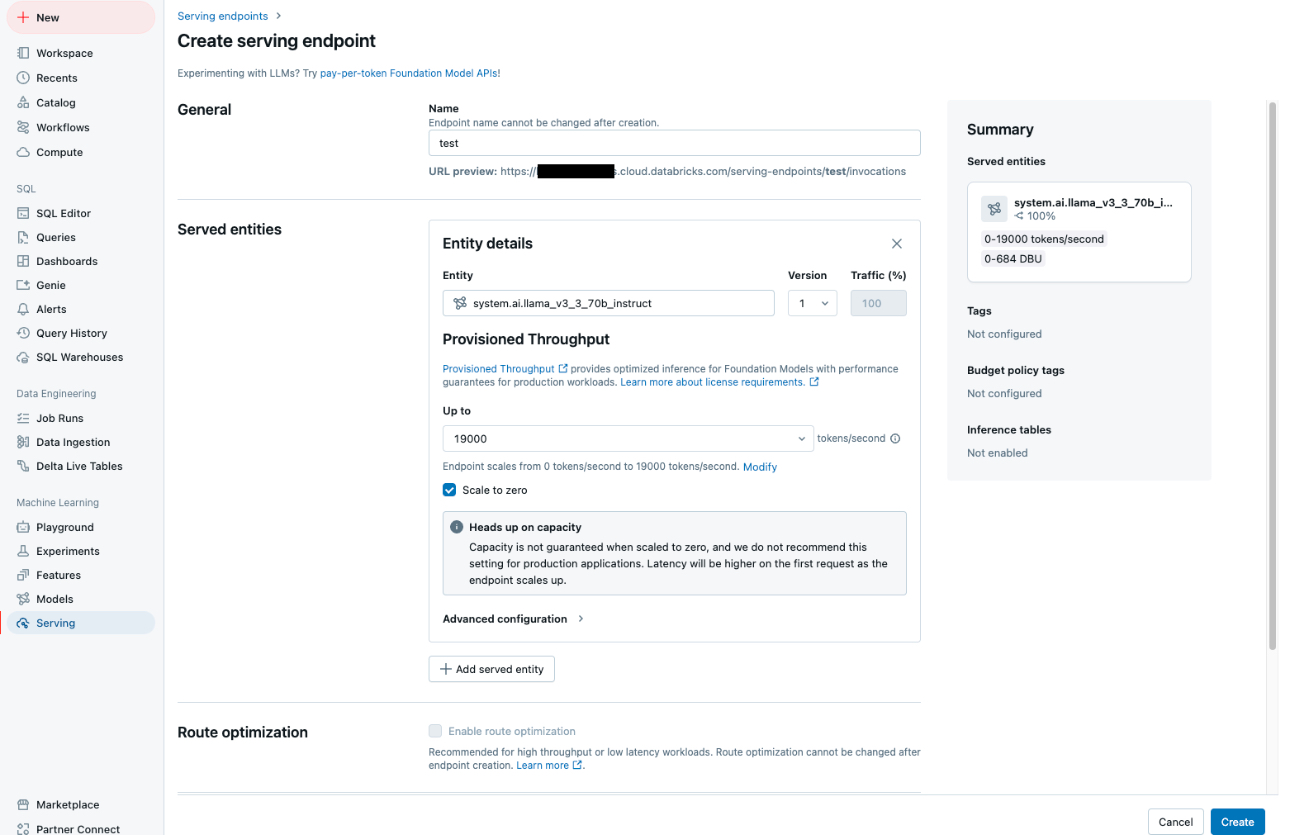Screen dimensions: 1290x835
Task: Click the external-link icon after Provisioned Throughput
Action: [x=563, y=369]
